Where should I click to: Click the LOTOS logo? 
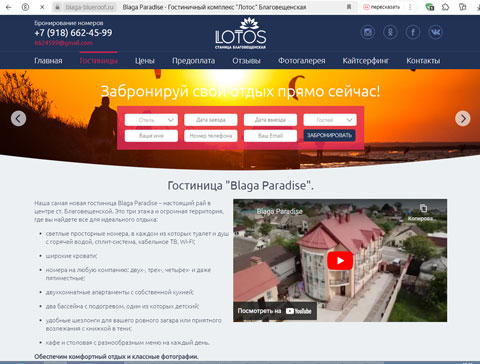tap(240, 33)
